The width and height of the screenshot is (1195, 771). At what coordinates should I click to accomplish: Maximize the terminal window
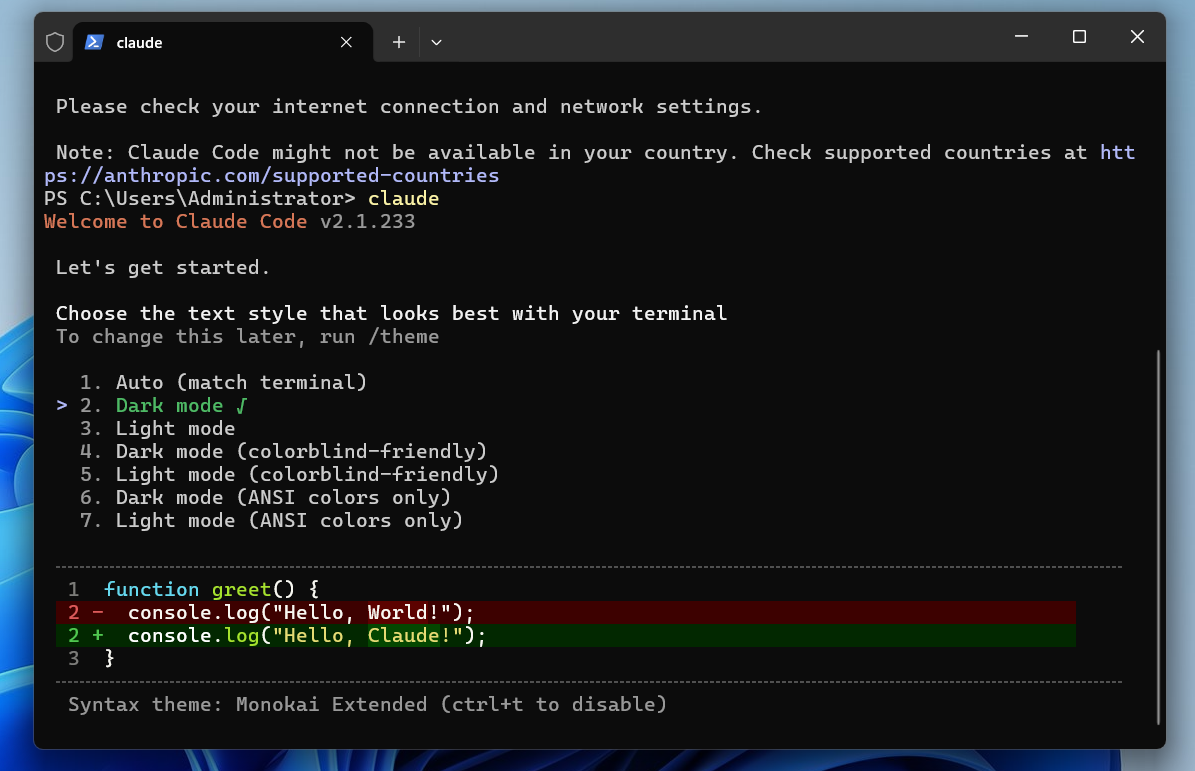click(1079, 37)
